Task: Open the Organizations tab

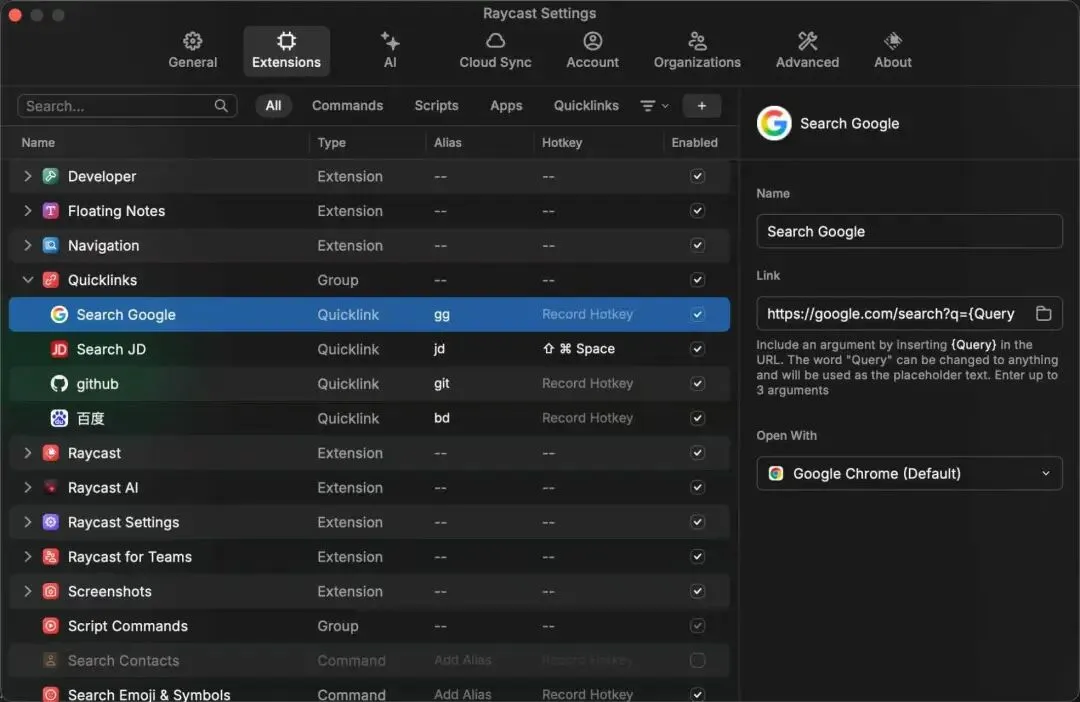Action: [x=697, y=50]
